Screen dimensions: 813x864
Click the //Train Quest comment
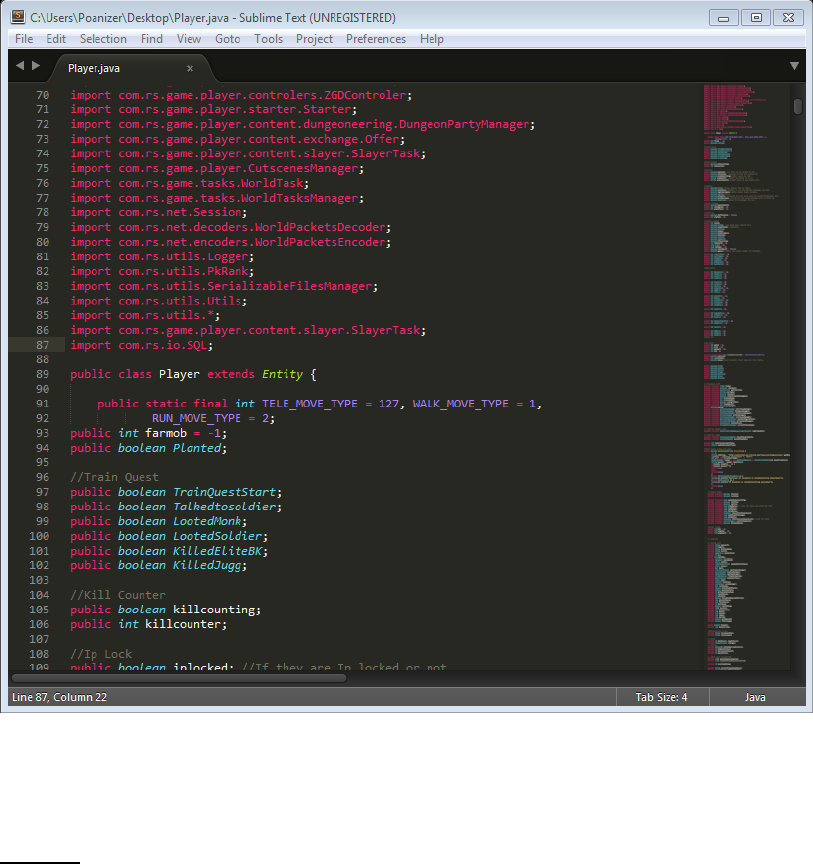pos(114,477)
